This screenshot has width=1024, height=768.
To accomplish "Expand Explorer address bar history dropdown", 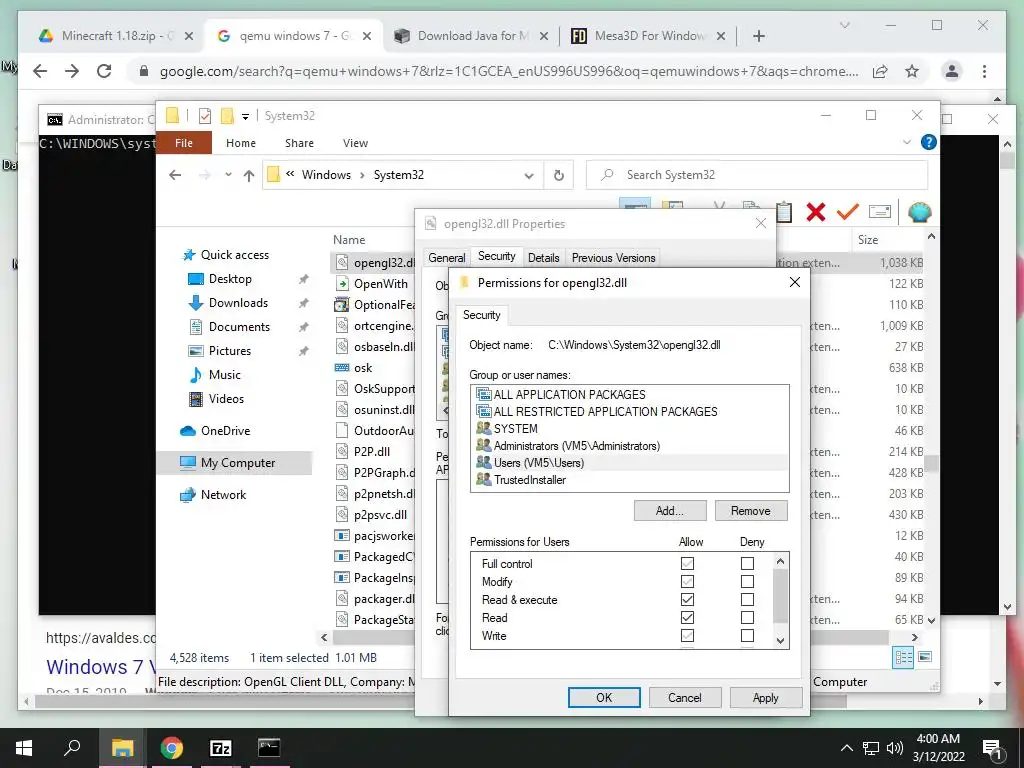I will coord(529,175).
